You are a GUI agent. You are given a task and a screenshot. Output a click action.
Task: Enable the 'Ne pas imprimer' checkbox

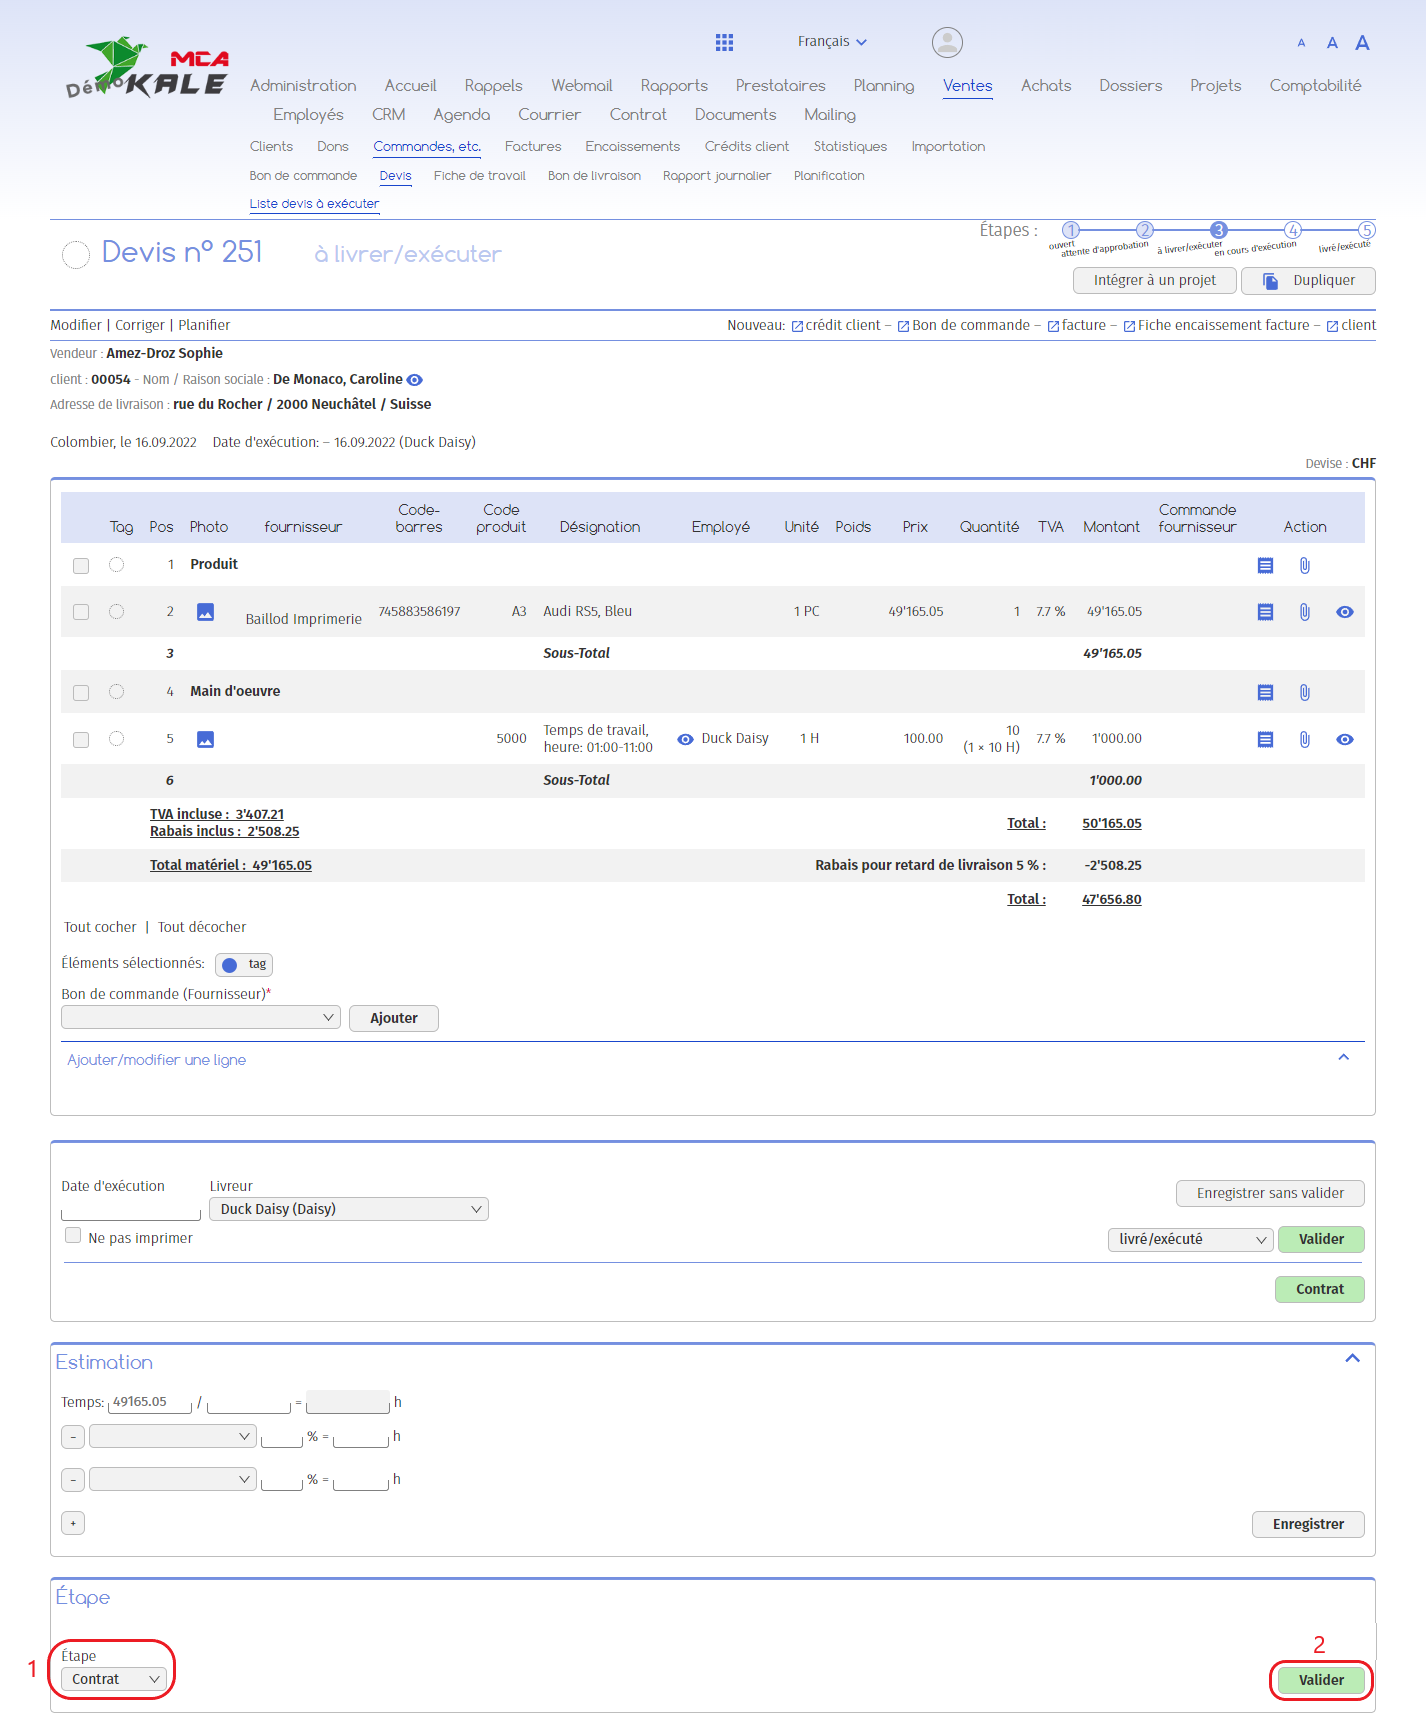[x=73, y=1236]
